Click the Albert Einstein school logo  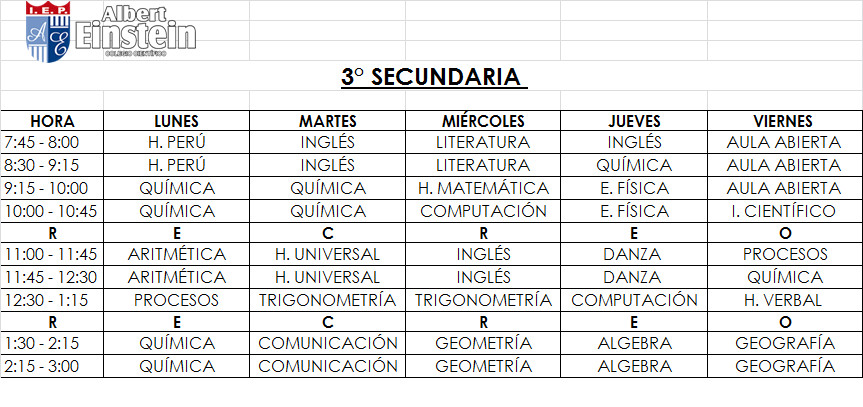tap(110, 30)
